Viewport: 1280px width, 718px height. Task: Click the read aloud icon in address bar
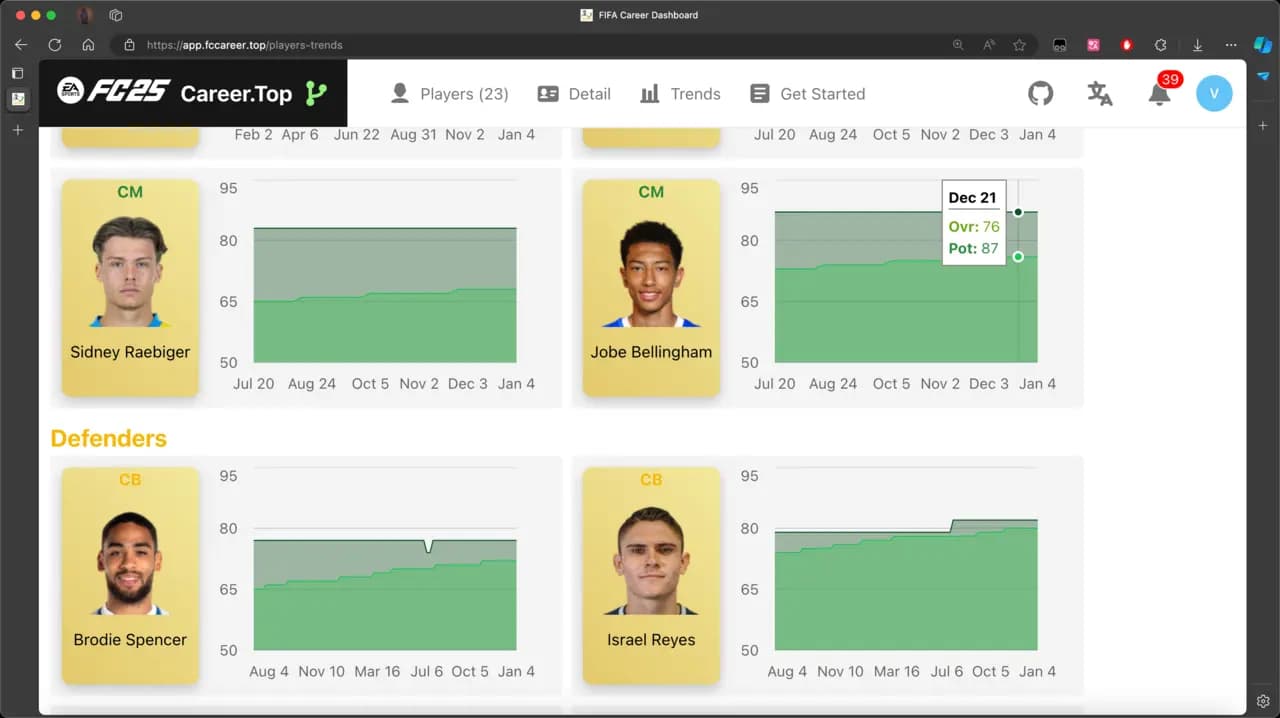(989, 45)
